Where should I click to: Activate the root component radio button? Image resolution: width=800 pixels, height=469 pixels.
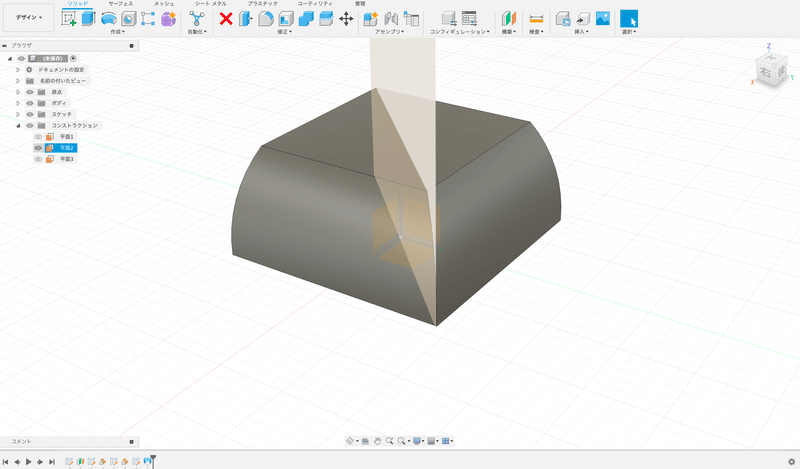pos(73,59)
